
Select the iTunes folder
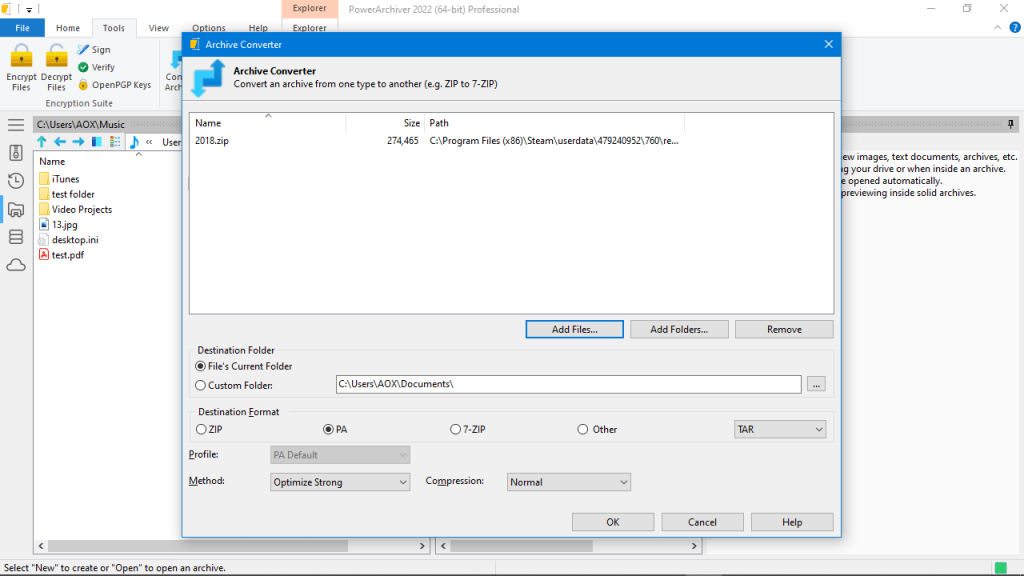(59, 179)
